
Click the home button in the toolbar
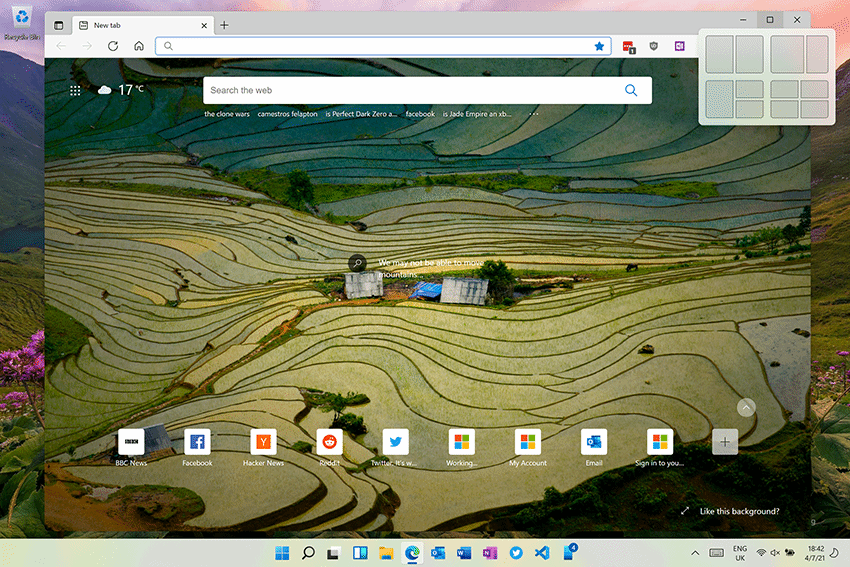(x=139, y=46)
